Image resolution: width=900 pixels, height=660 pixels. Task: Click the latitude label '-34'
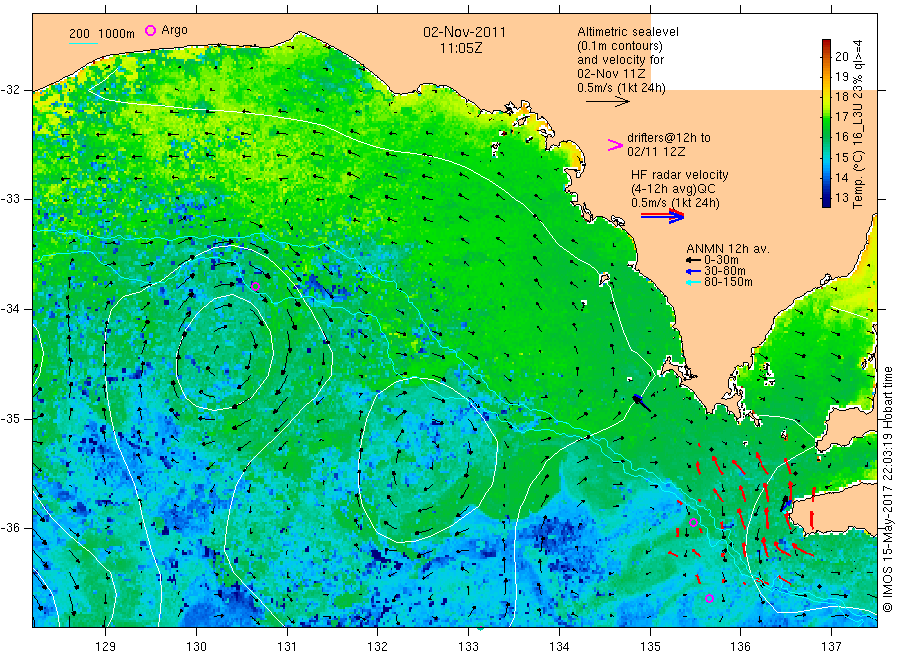11,309
